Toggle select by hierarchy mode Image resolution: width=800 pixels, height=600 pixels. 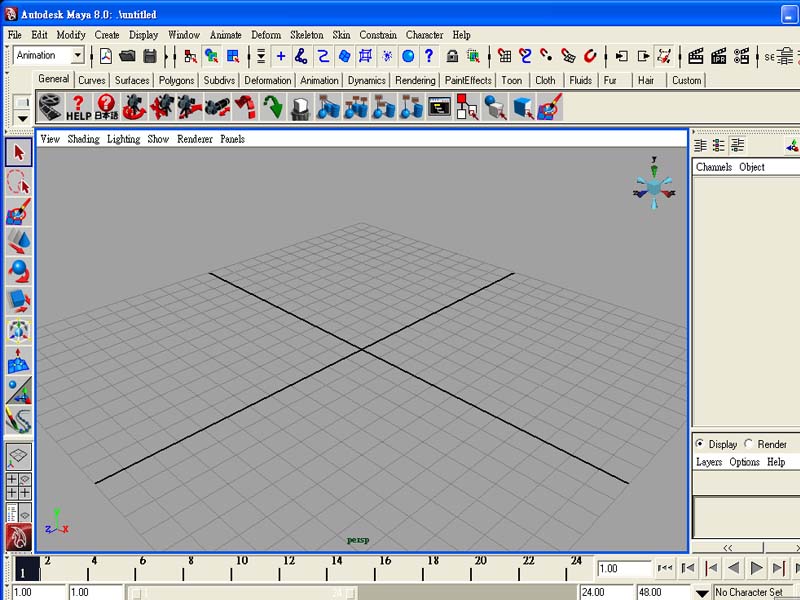(190, 56)
